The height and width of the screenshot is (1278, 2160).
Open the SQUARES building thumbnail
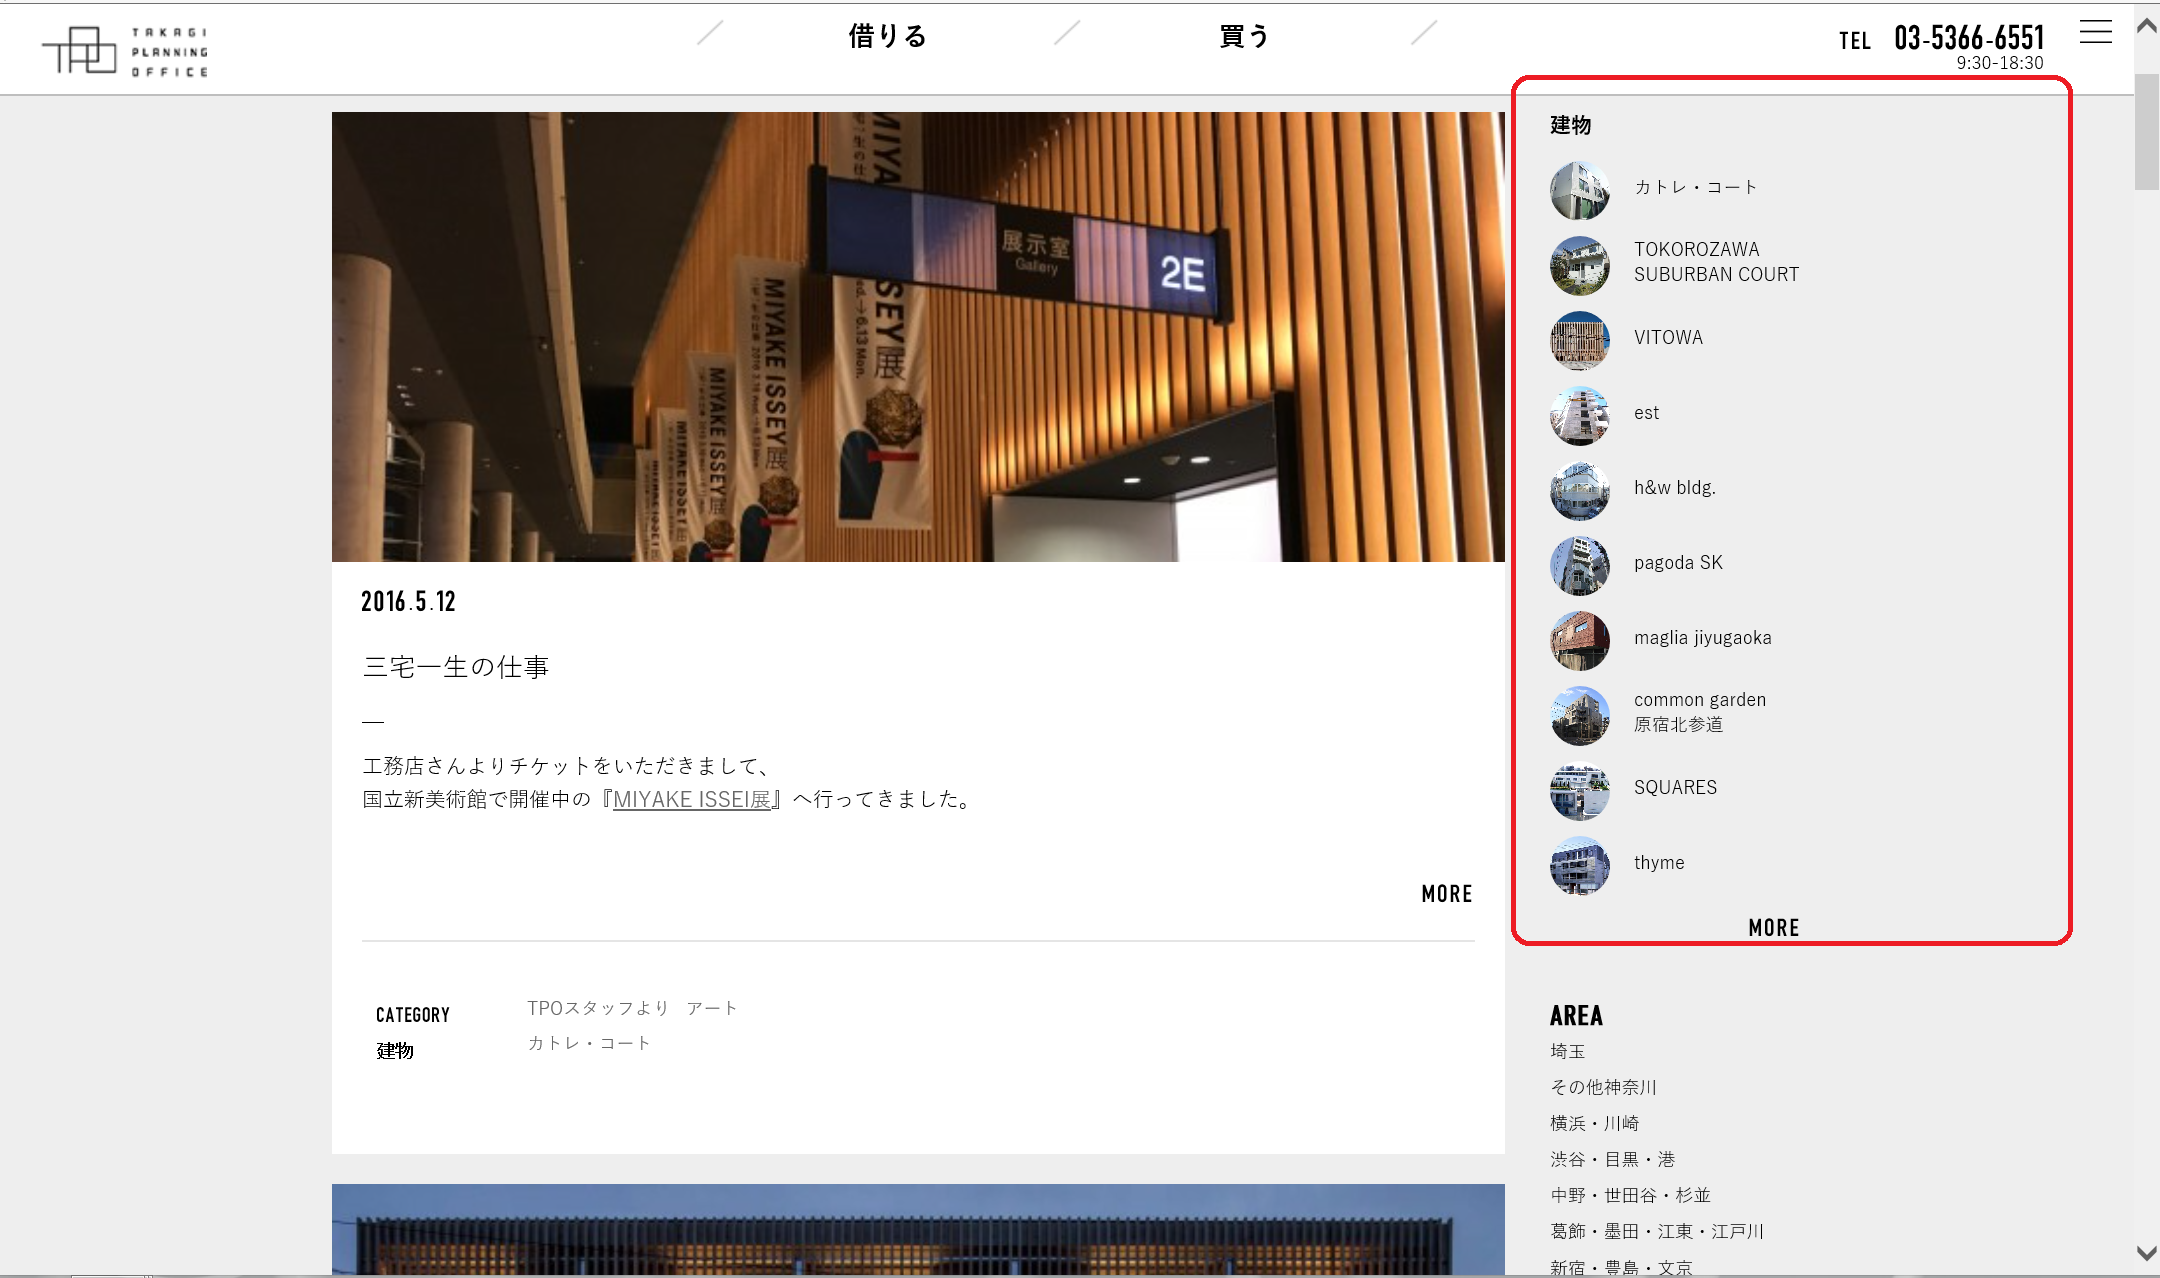click(x=1580, y=790)
